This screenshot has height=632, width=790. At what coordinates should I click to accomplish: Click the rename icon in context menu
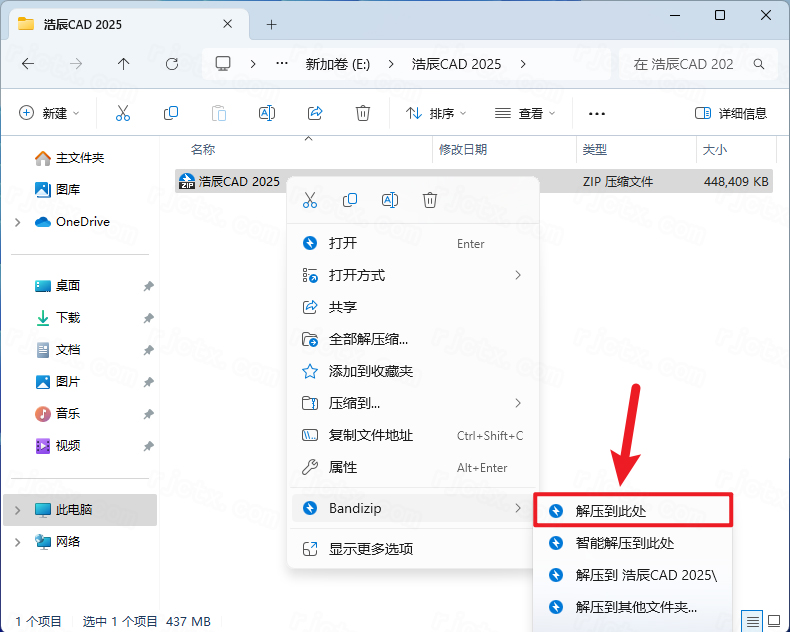[x=390, y=200]
